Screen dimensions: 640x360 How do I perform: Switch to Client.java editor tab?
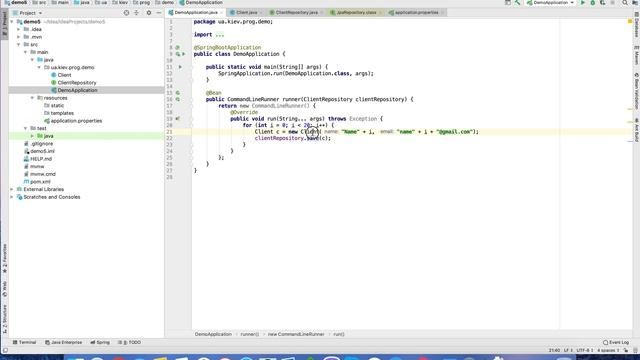[x=246, y=13]
